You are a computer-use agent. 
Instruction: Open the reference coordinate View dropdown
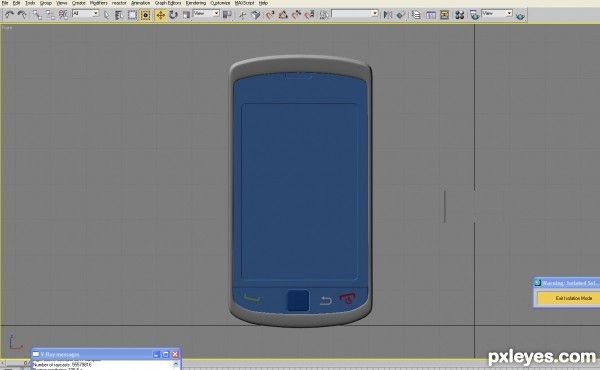coord(206,13)
